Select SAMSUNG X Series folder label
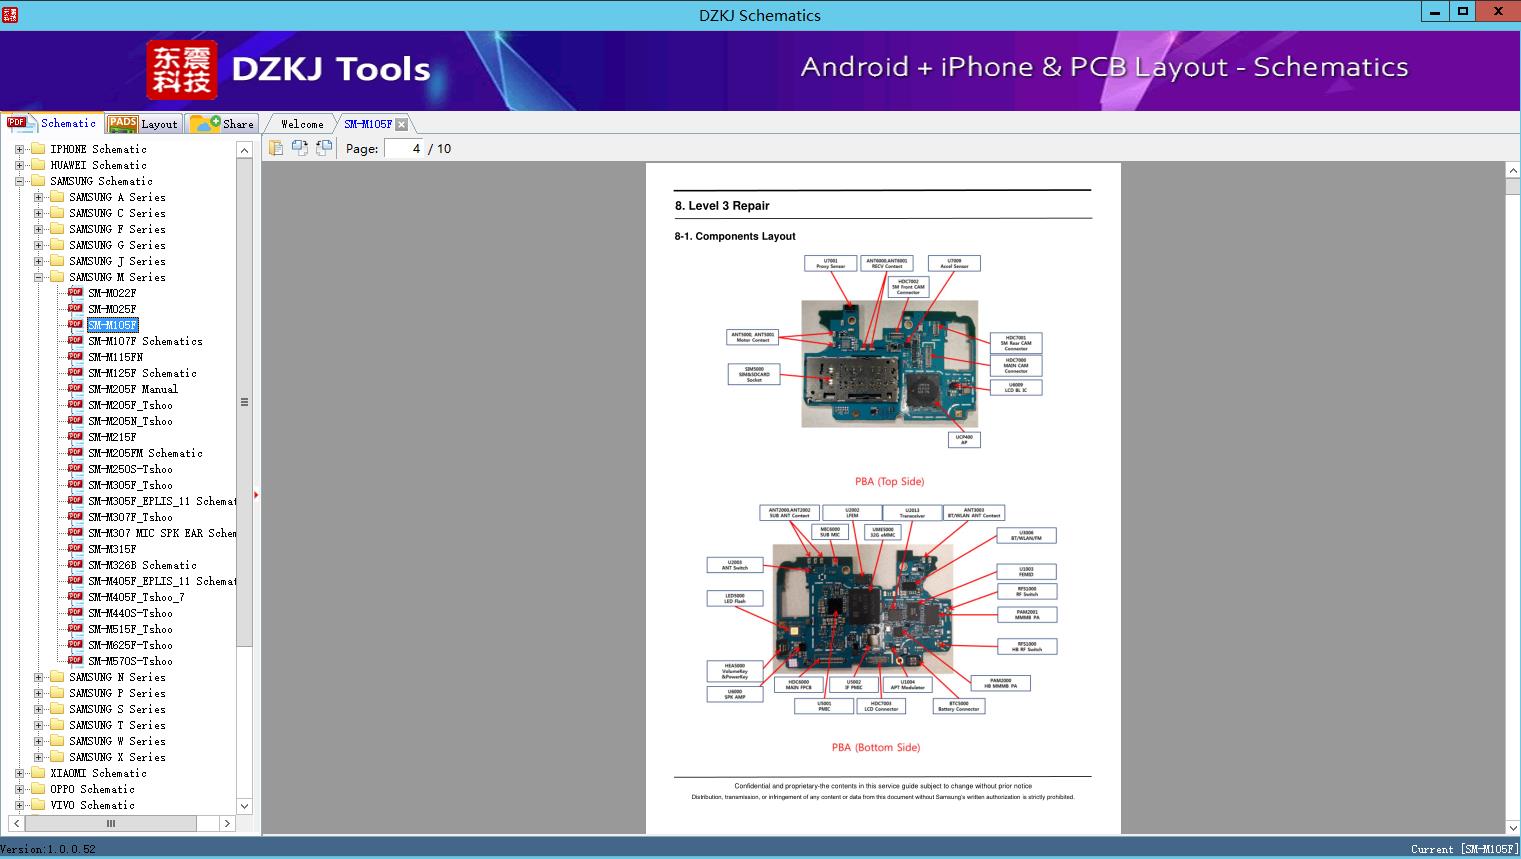 click(117, 757)
